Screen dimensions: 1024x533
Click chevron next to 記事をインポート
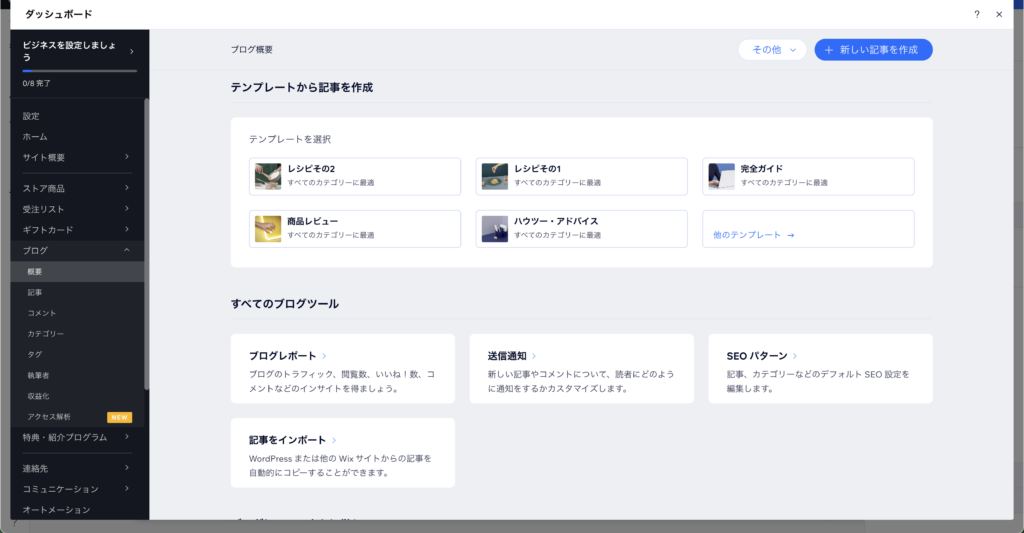click(x=334, y=440)
